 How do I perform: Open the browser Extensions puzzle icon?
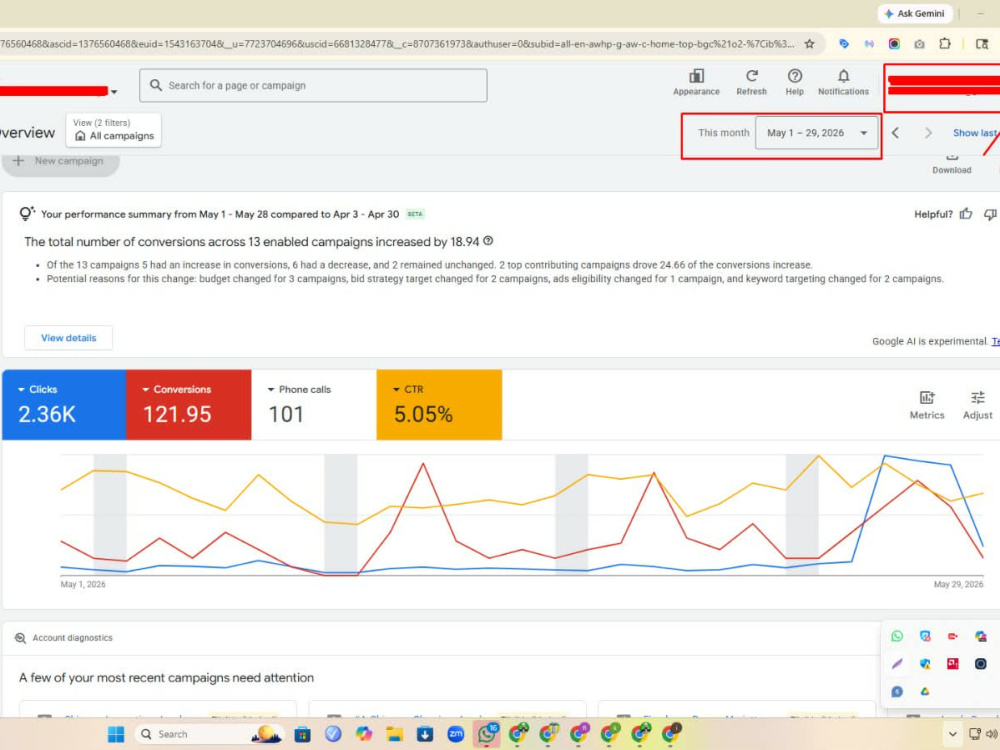click(945, 44)
